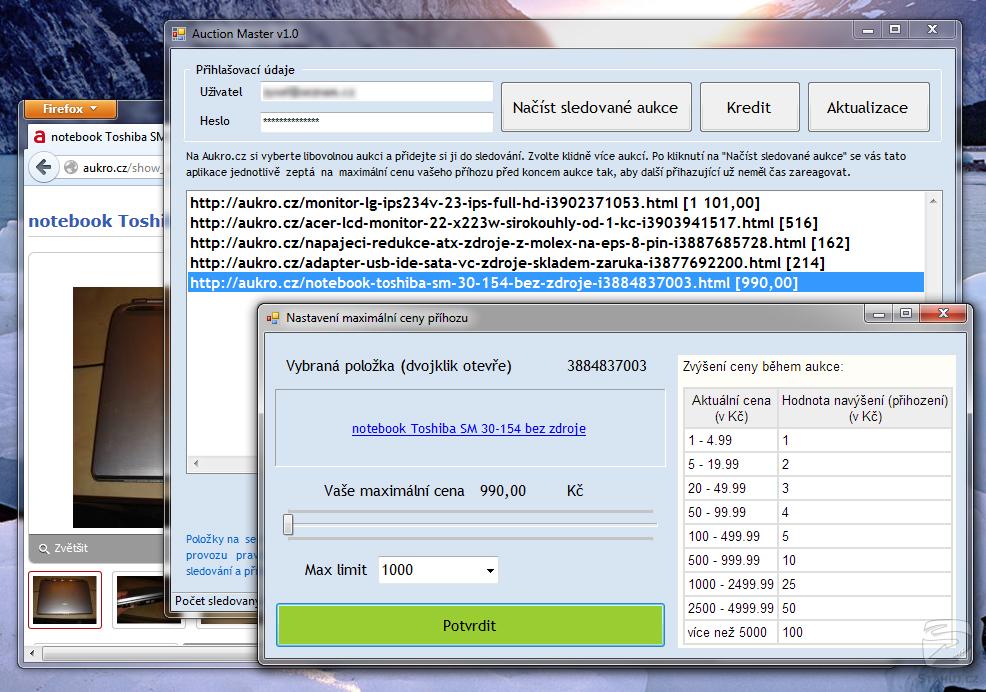Click Zvětšit magnifier link in Firefox page
This screenshot has height=692, width=986.
[63, 548]
